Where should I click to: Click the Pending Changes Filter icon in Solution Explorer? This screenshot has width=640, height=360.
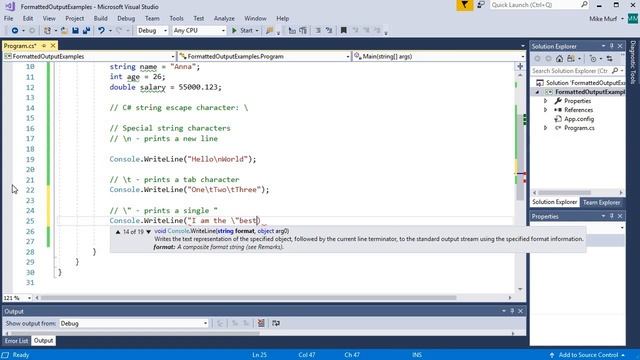click(x=593, y=59)
